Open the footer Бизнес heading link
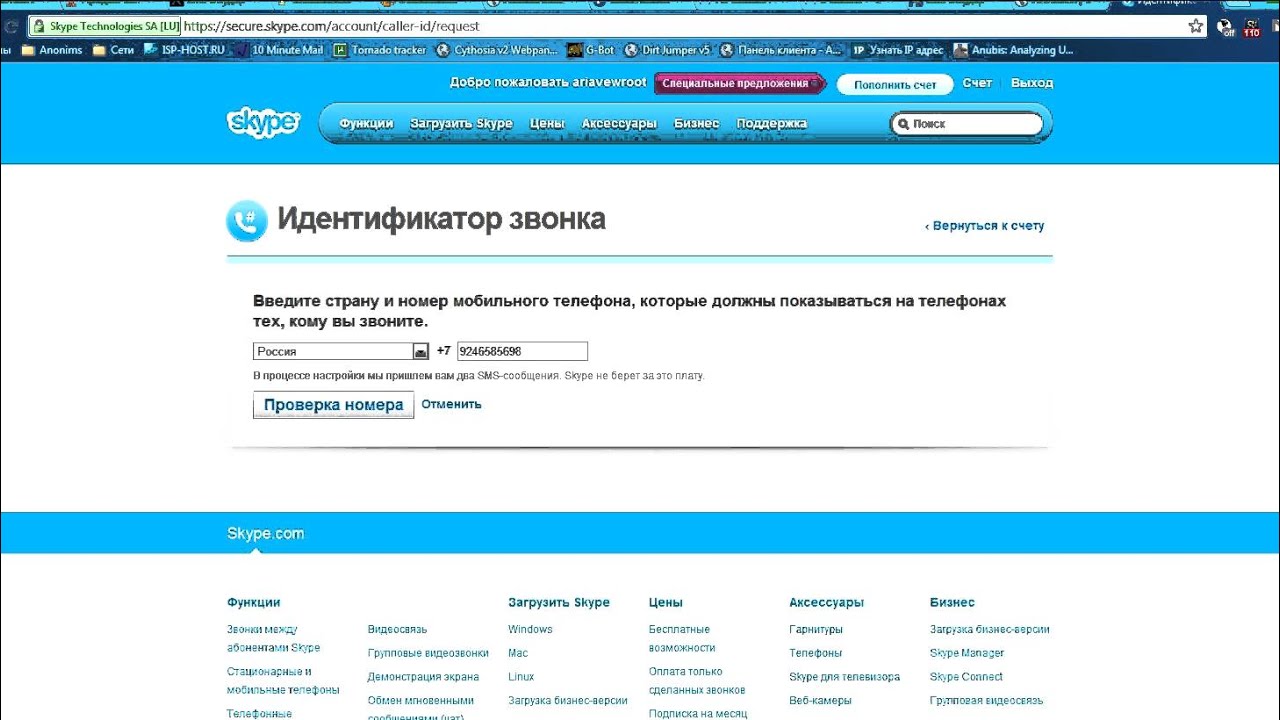 (x=952, y=602)
